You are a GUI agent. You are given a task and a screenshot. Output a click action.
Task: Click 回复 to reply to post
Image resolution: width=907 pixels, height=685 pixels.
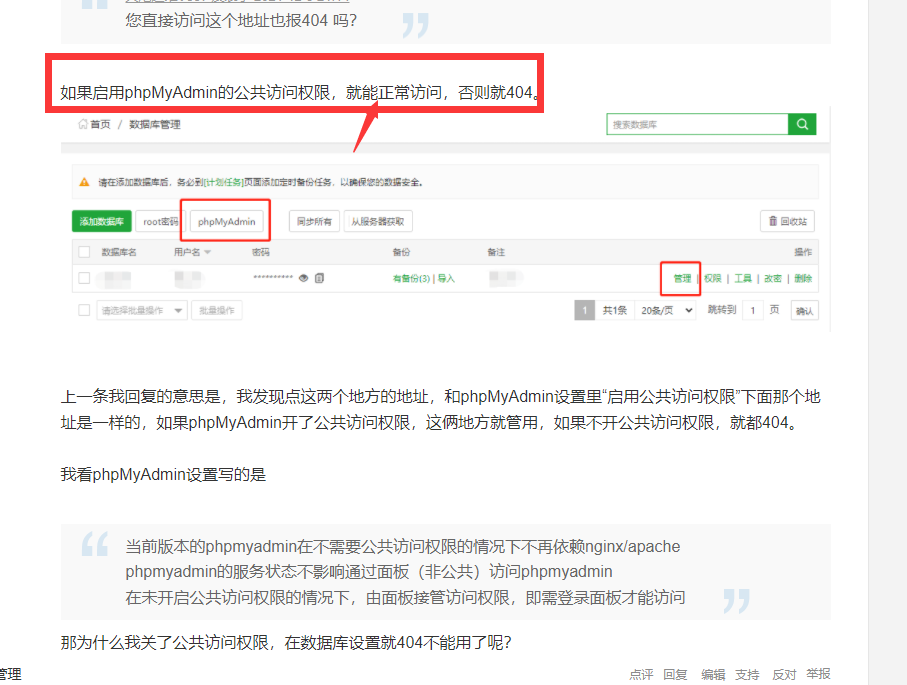(675, 675)
